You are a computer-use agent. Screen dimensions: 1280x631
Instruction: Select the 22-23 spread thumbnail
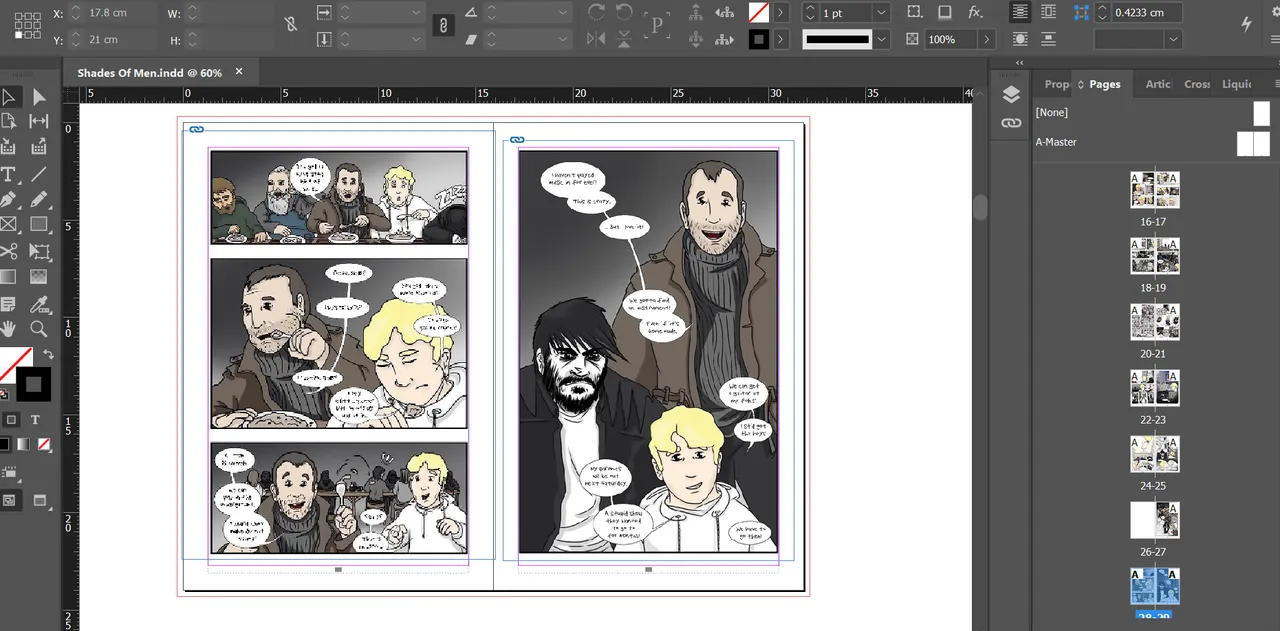(x=1155, y=387)
